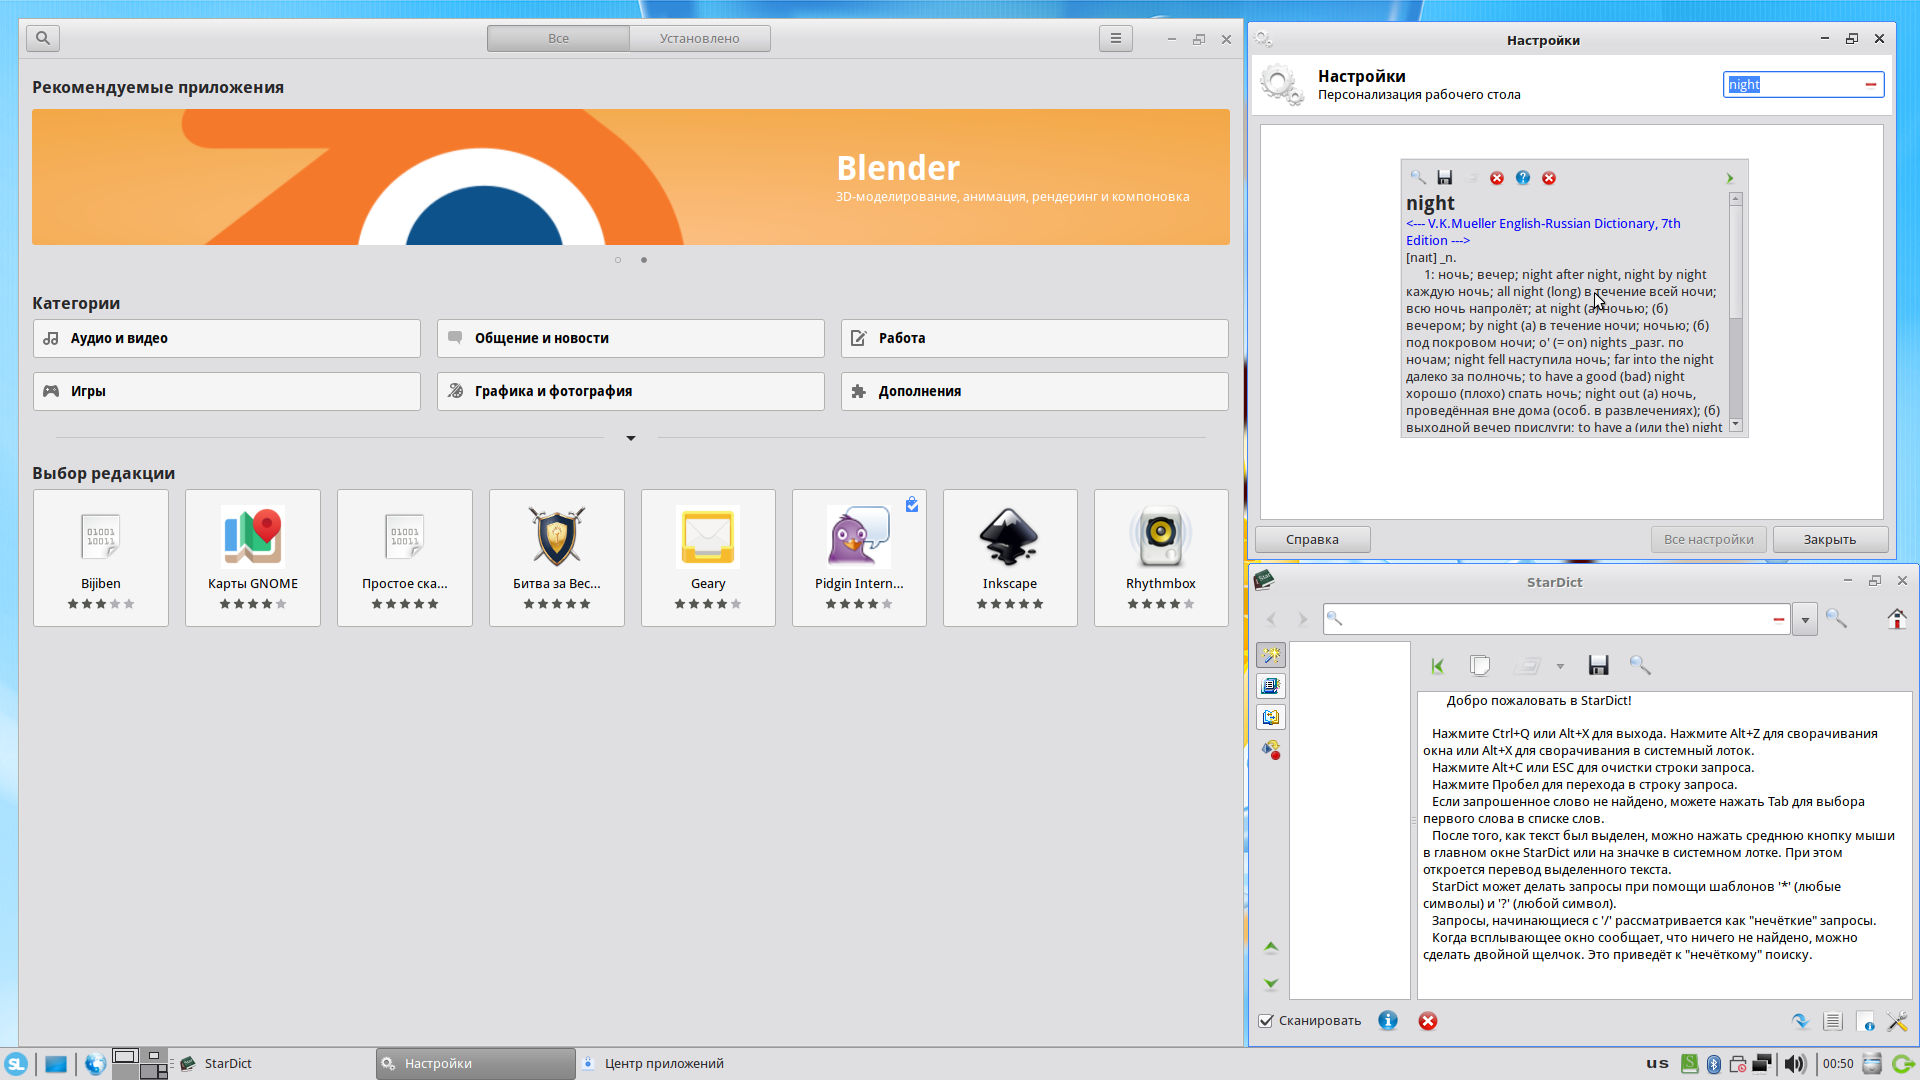Click red quit icon in StarDict bottom bar
The width and height of the screenshot is (1920, 1080).
pyautogui.click(x=1428, y=1021)
